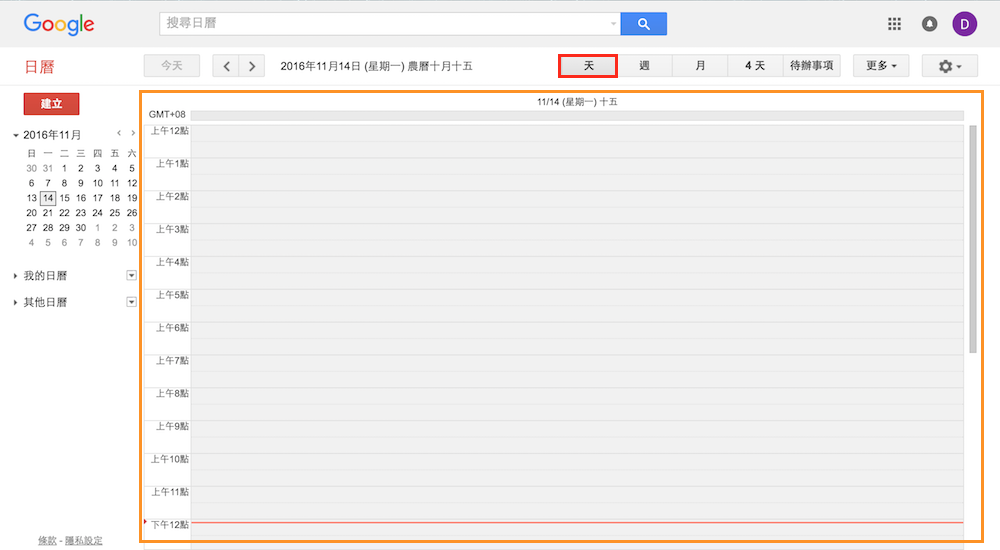1000x550 pixels.
Task: Switch to 月 view
Action: click(x=700, y=66)
